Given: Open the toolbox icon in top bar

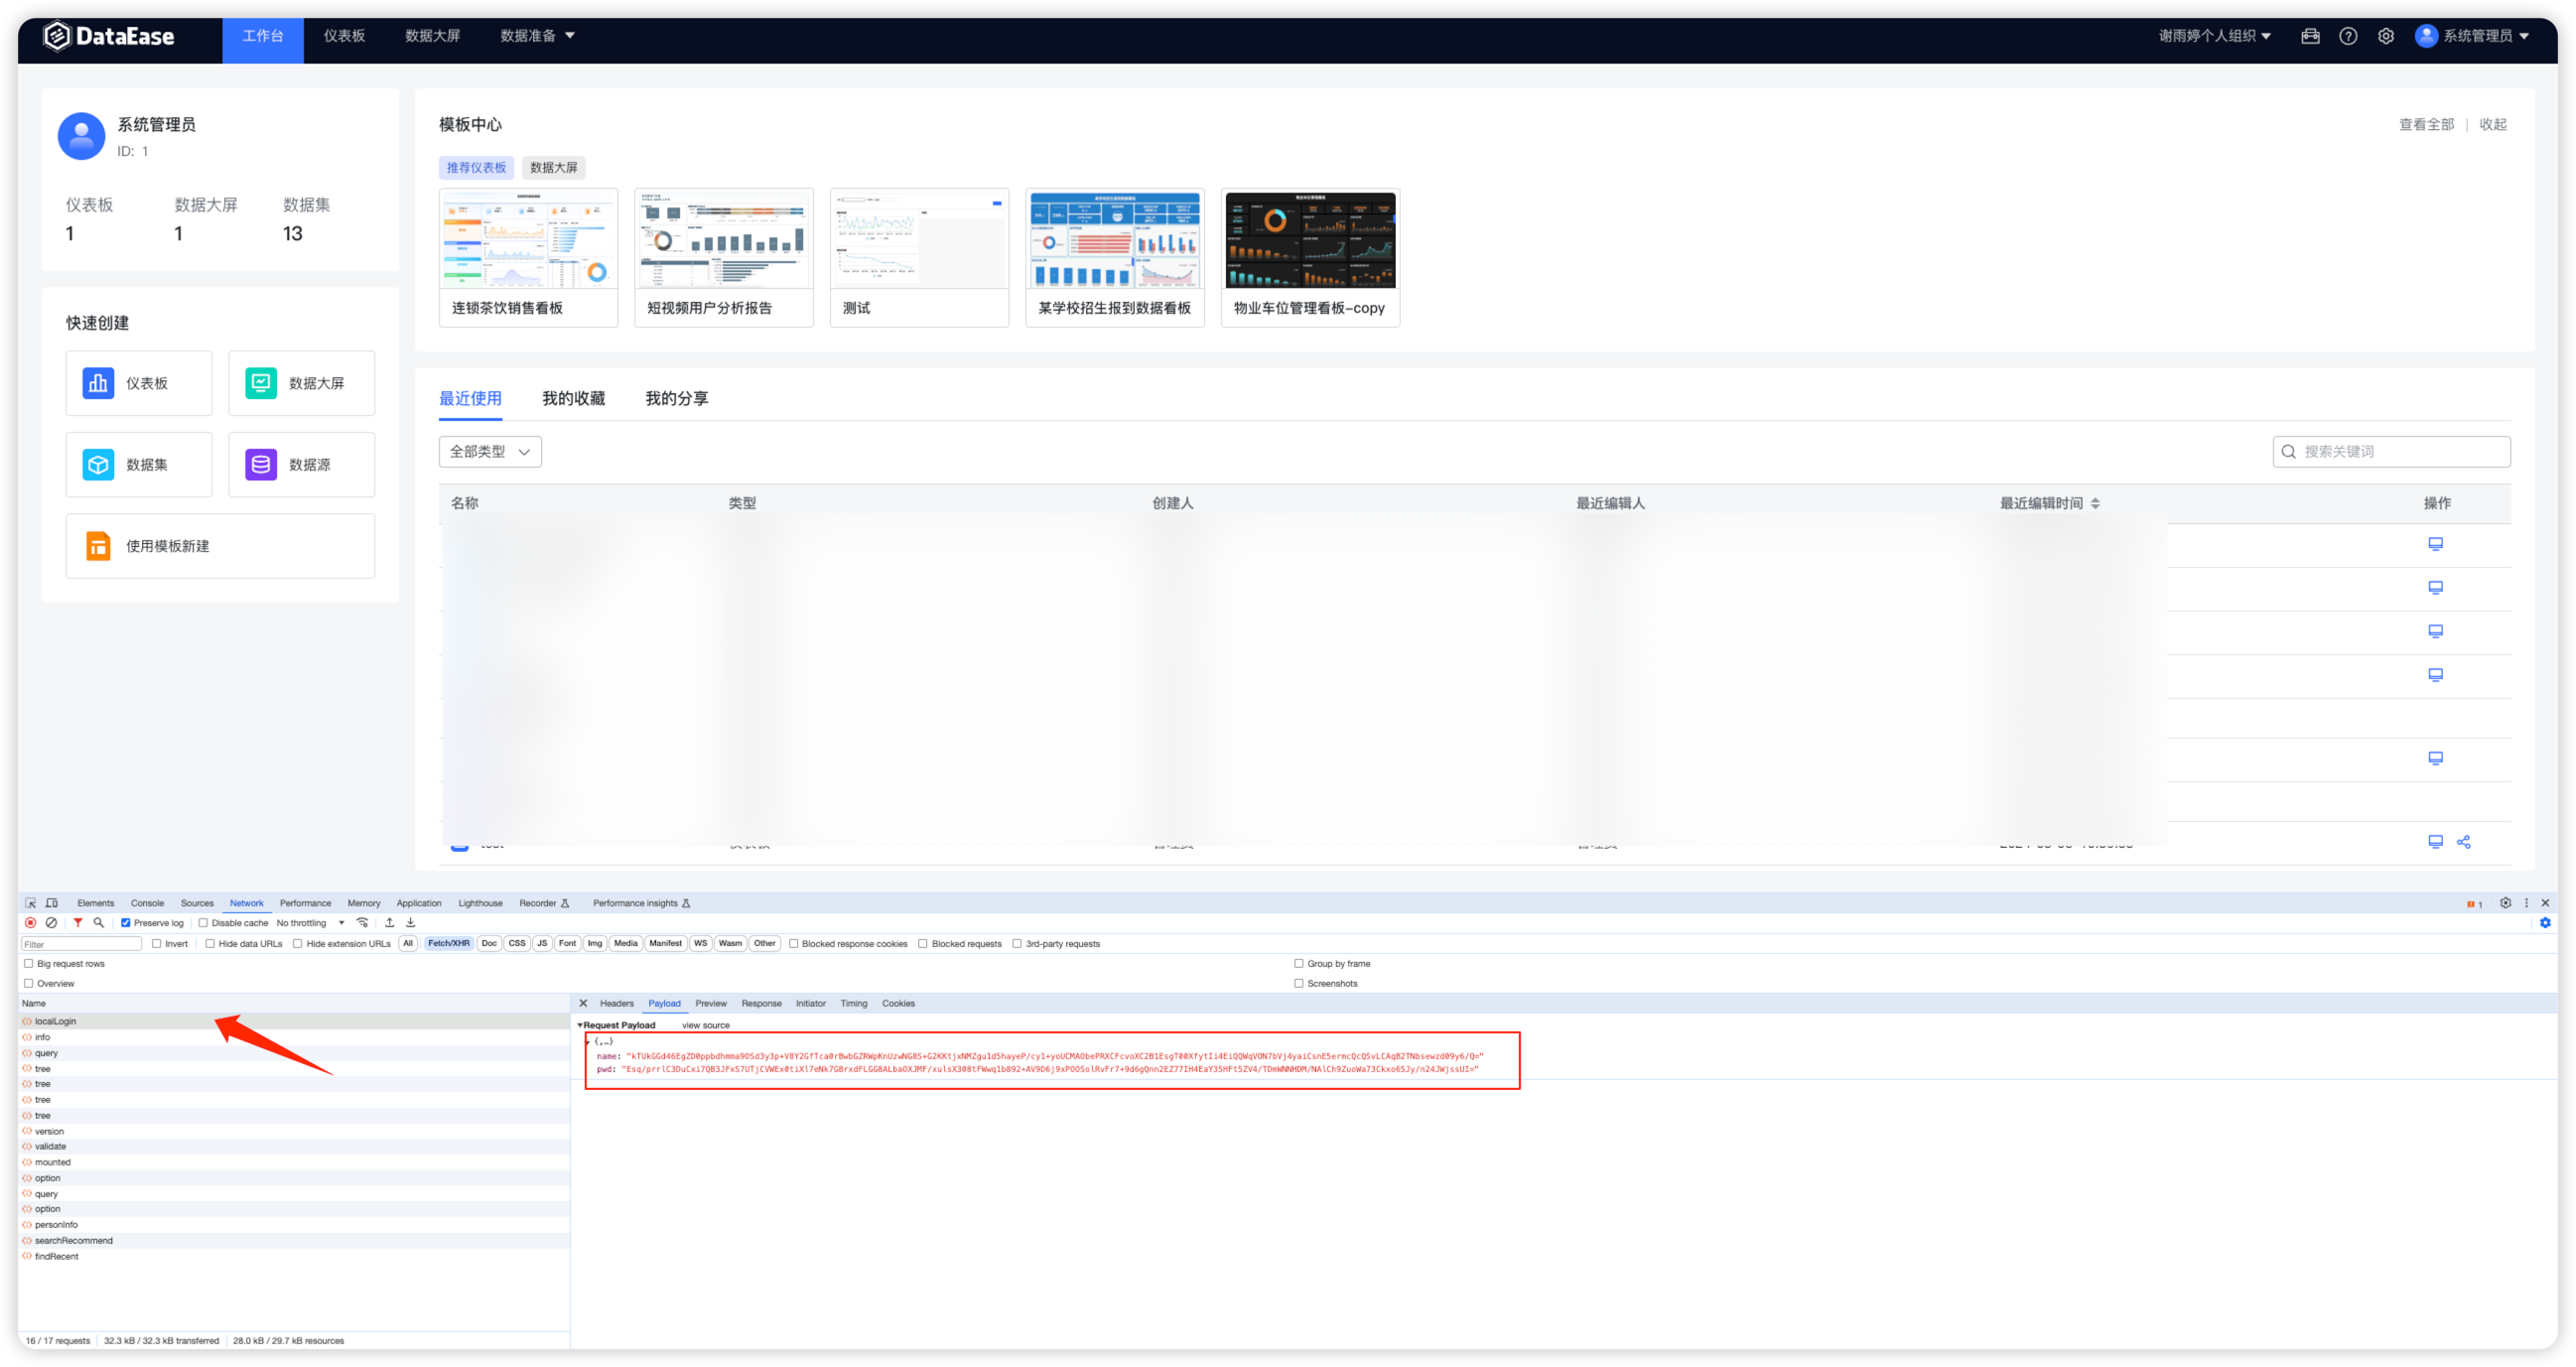Looking at the screenshot, I should [2311, 36].
